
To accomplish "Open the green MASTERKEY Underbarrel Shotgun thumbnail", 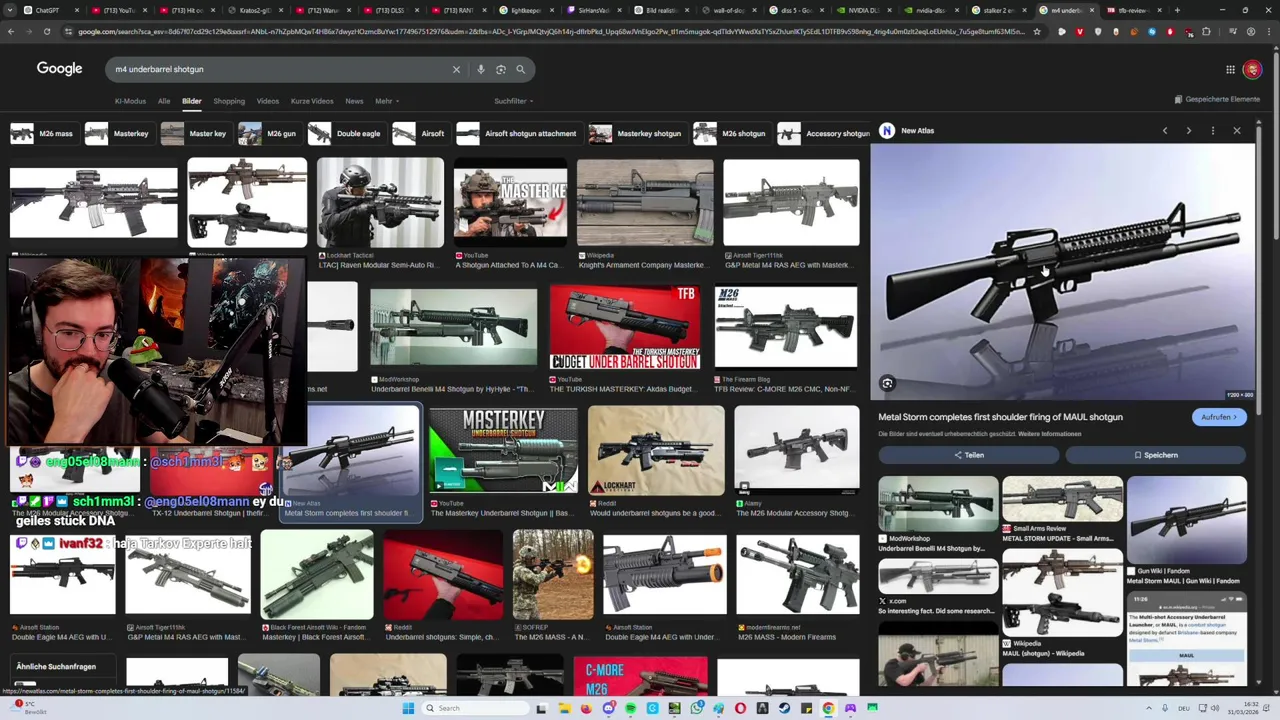I will pos(503,451).
